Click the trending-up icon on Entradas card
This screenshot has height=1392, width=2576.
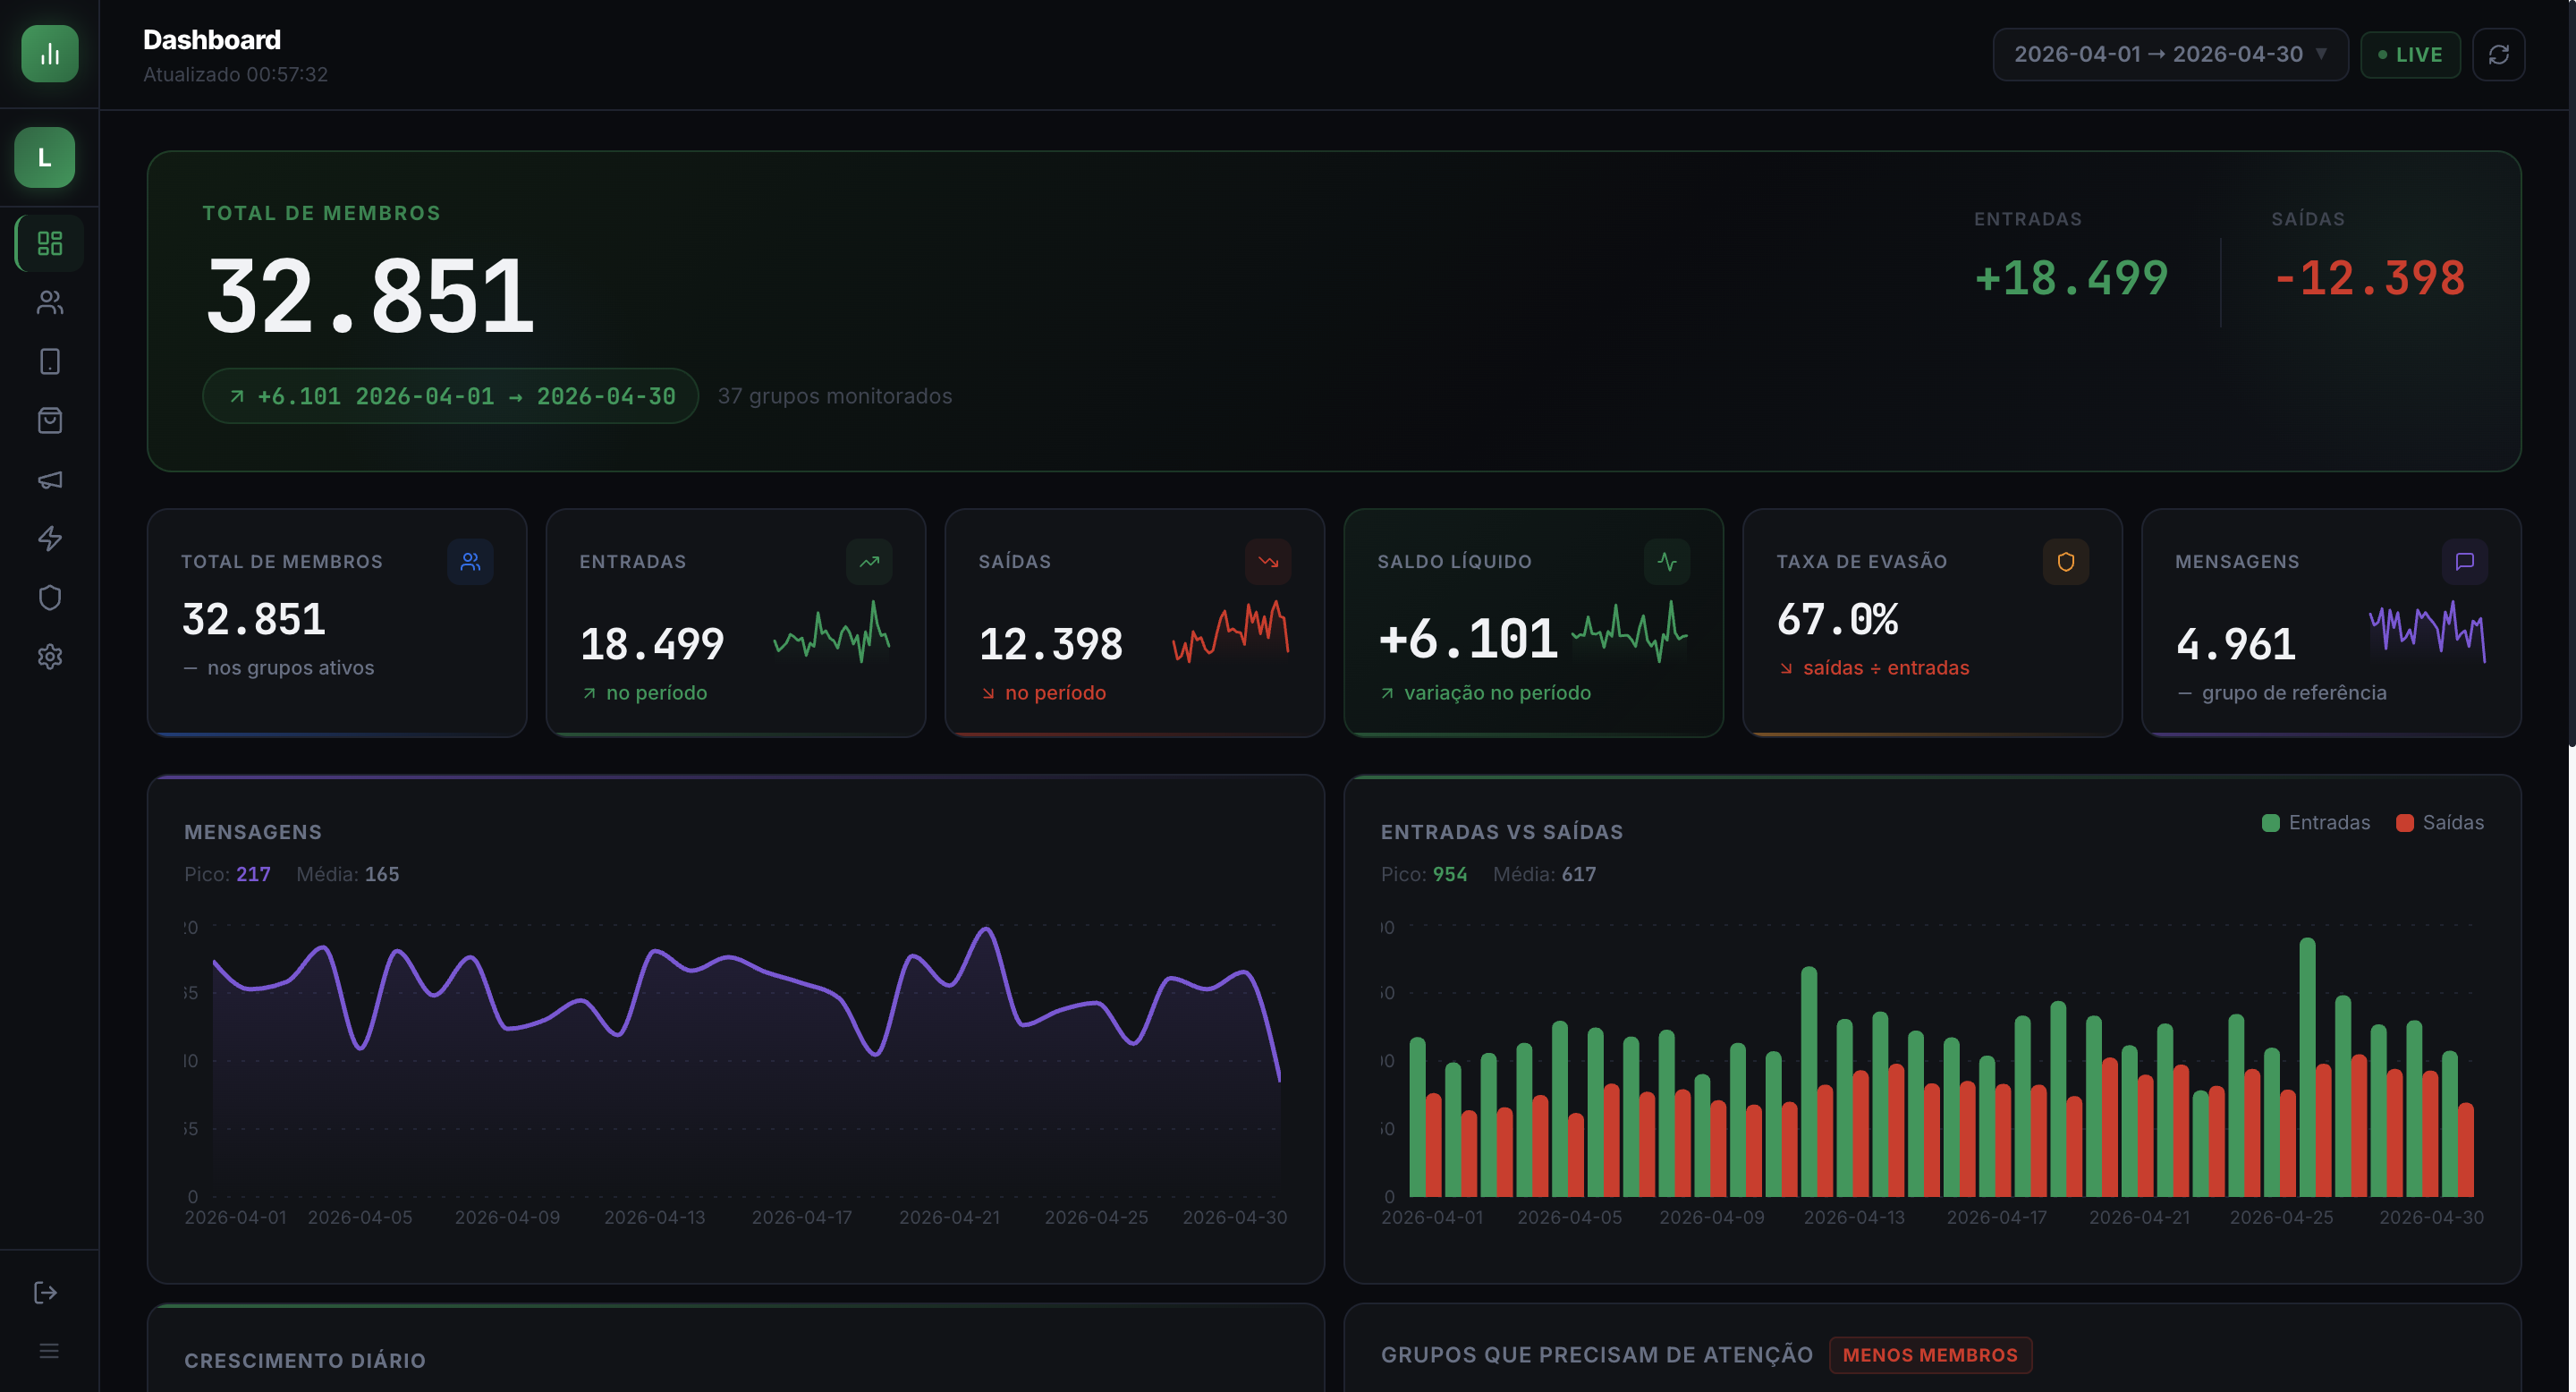coord(869,562)
